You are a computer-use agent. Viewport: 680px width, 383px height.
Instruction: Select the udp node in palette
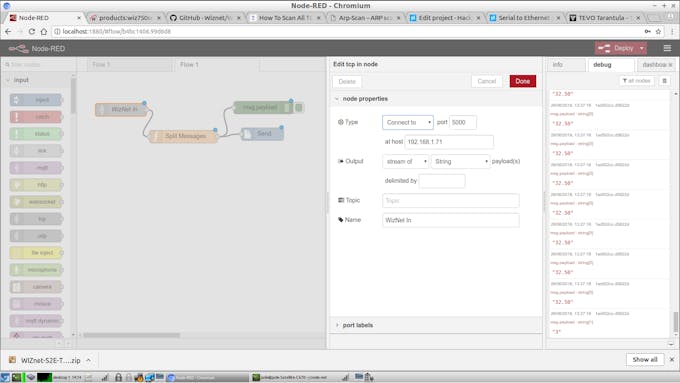click(x=36, y=236)
